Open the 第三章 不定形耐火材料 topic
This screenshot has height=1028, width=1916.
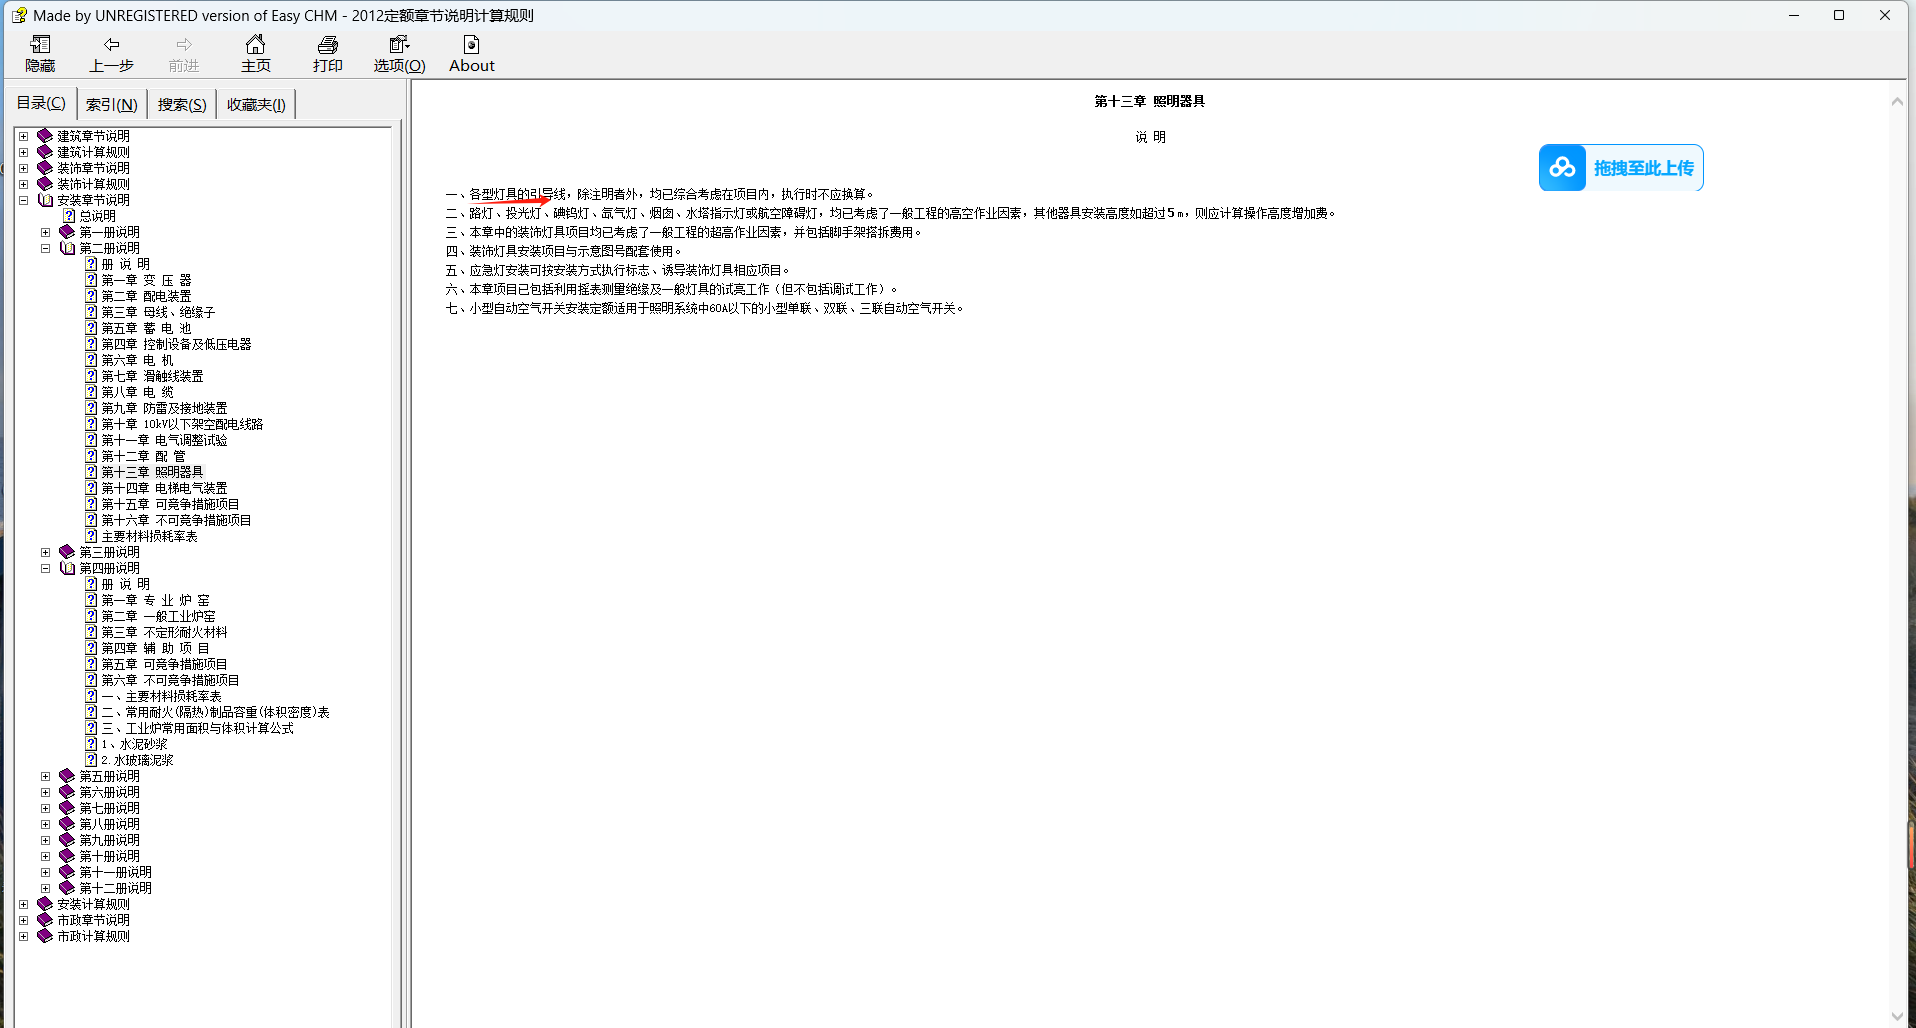coord(164,632)
